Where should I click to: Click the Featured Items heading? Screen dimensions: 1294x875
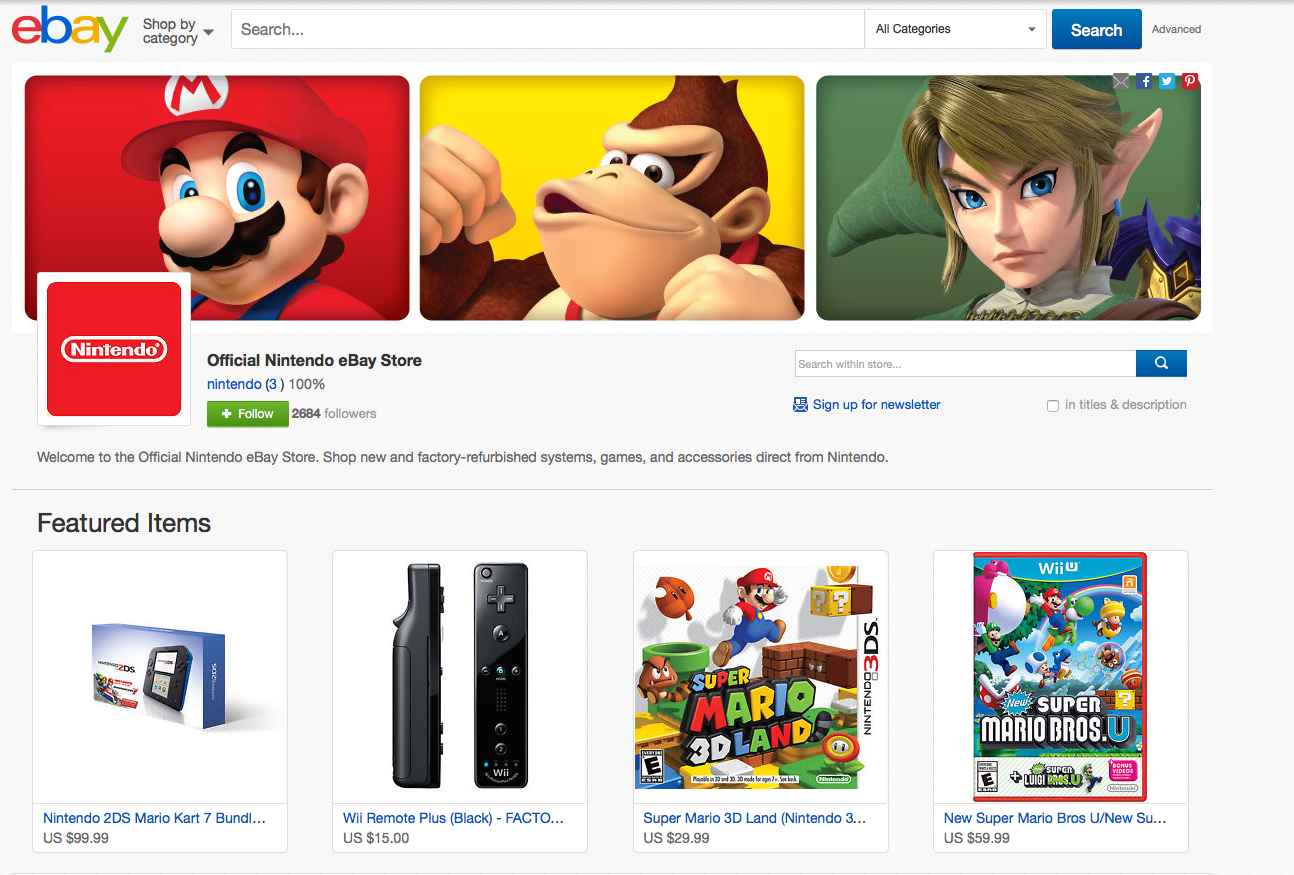tap(124, 523)
